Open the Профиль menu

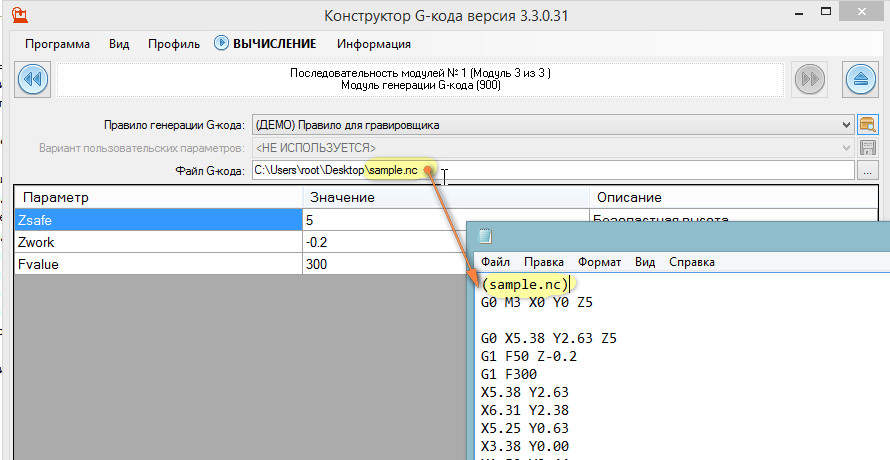pos(174,44)
